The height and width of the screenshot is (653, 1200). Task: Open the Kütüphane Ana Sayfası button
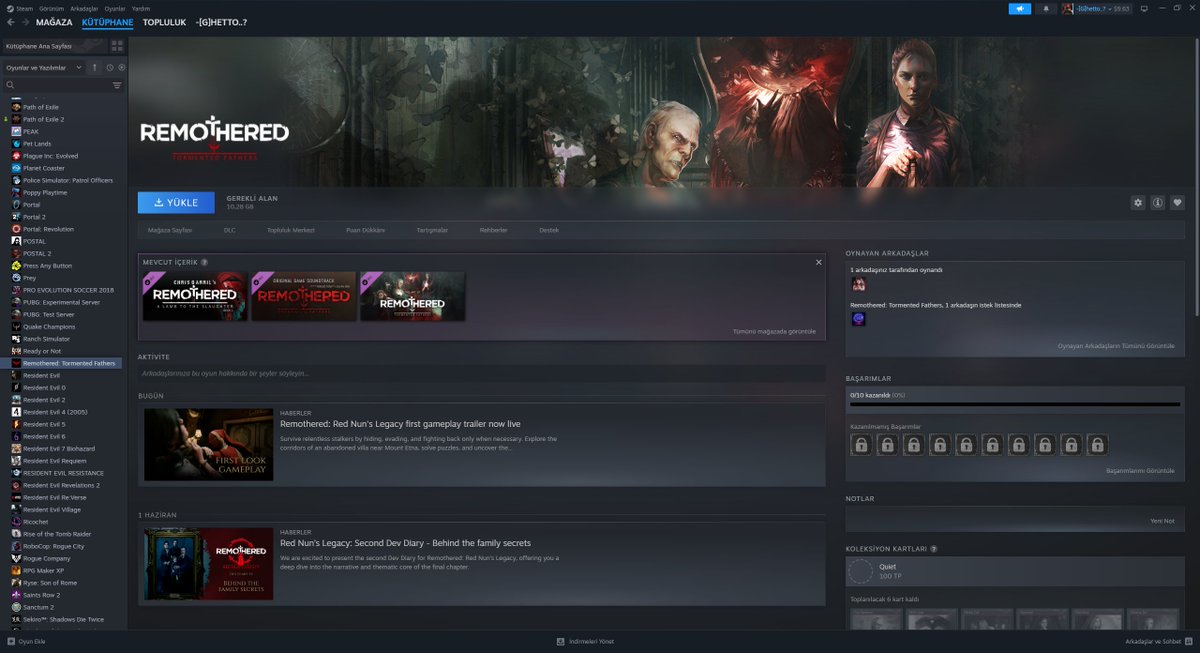click(x=54, y=46)
